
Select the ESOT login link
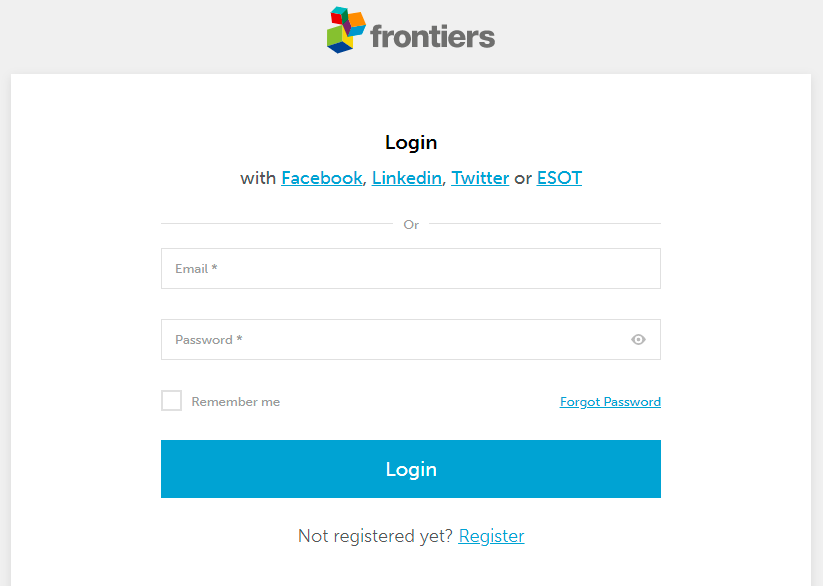[x=559, y=178]
